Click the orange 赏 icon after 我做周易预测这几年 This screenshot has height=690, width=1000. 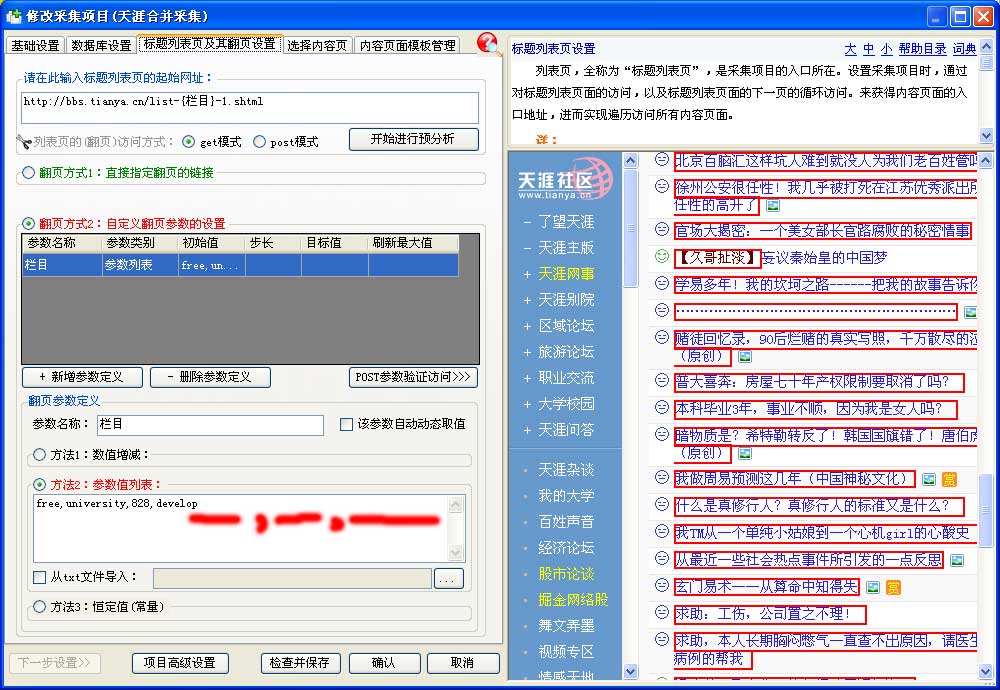coord(950,480)
